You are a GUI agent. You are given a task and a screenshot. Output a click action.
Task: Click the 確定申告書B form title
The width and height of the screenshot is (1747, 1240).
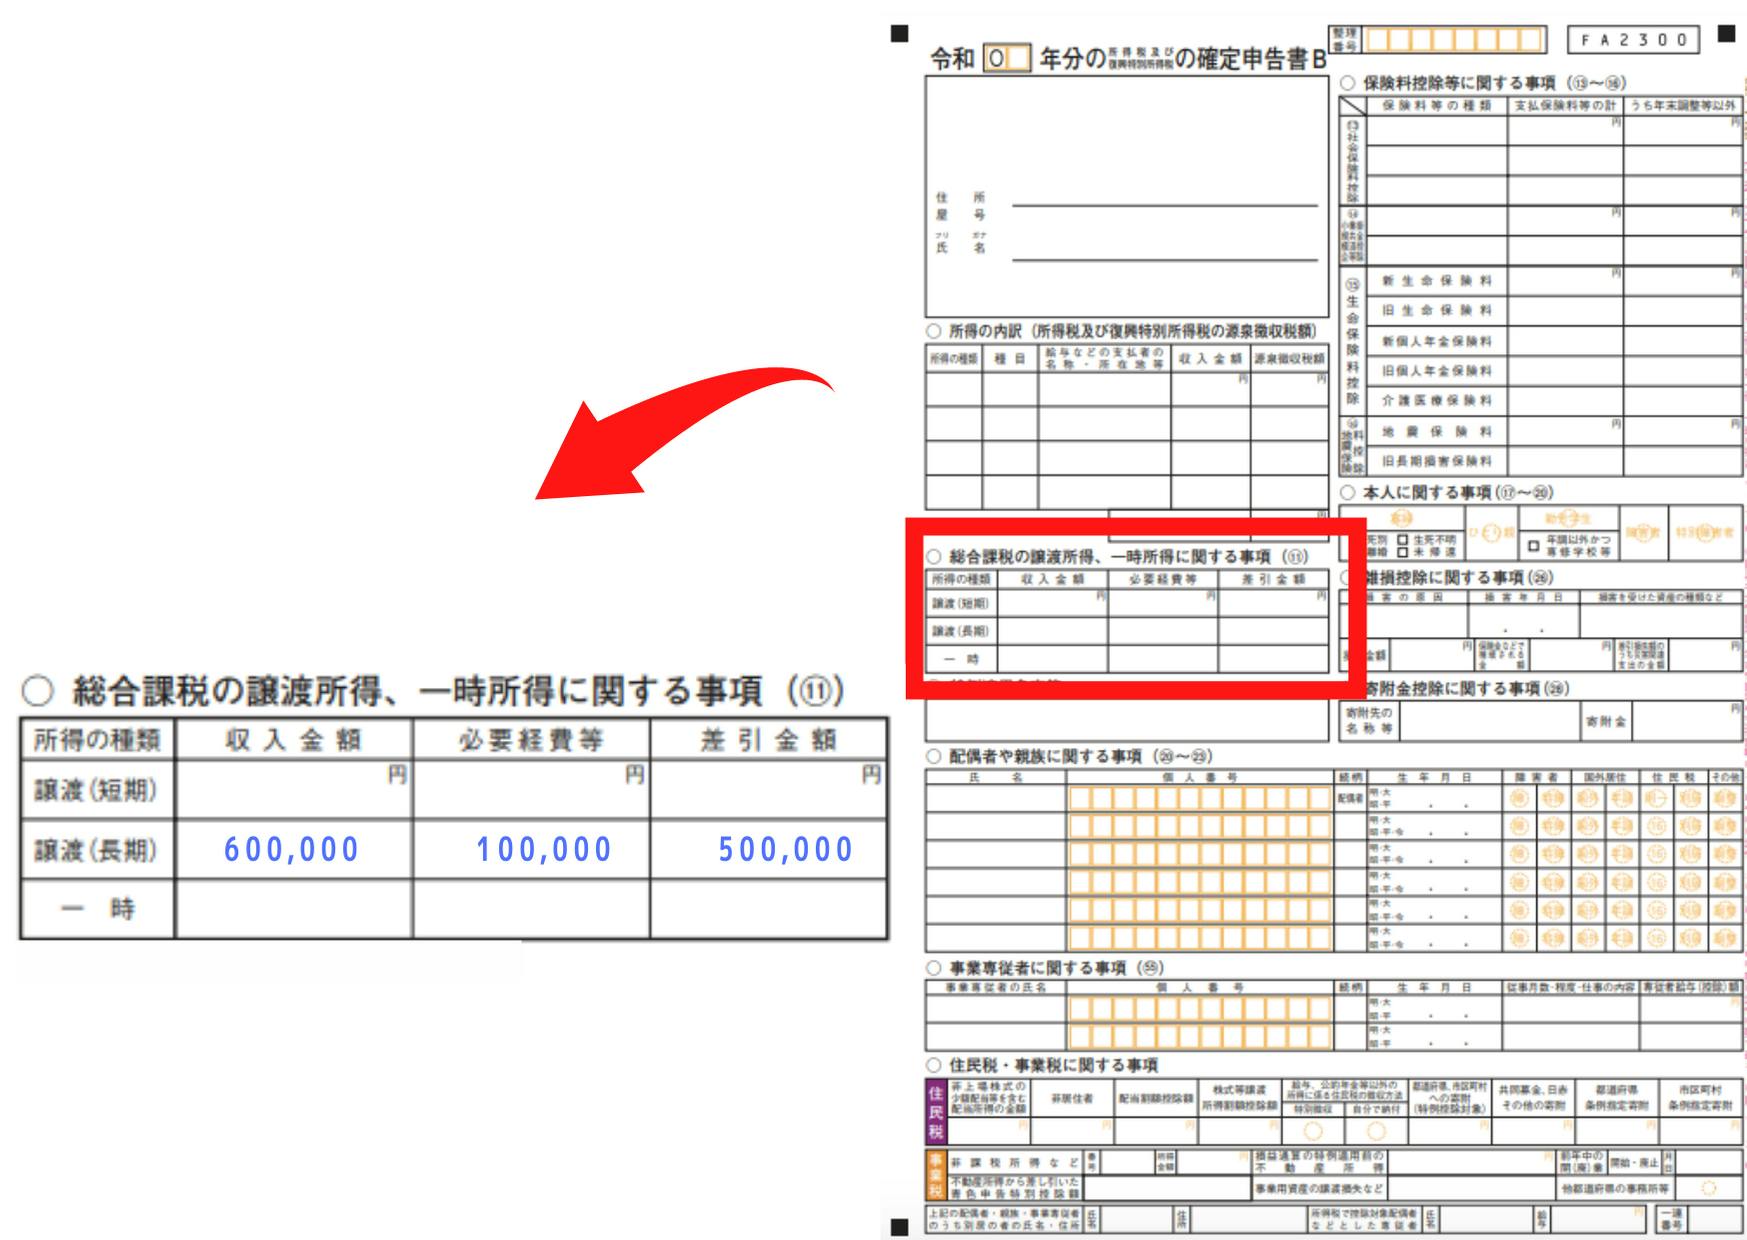coord(1128,60)
